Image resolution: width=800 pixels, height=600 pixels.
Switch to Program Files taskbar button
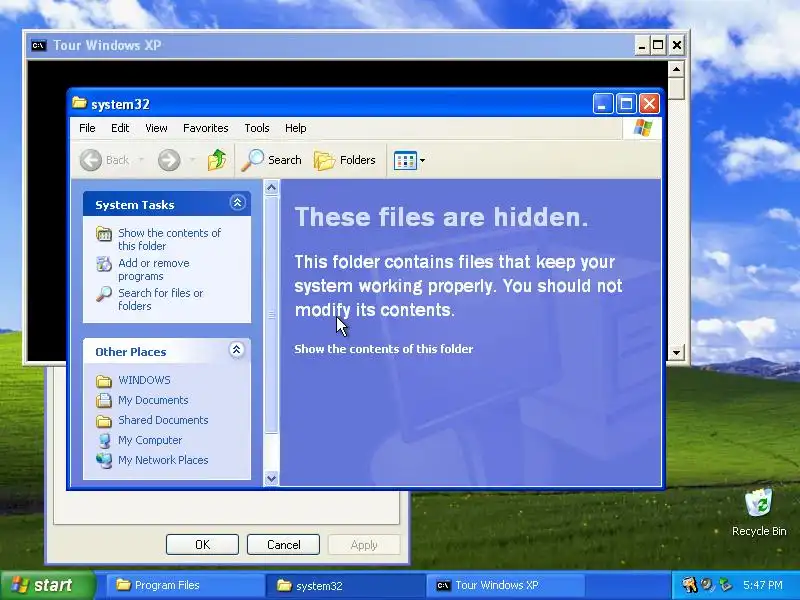(185, 585)
